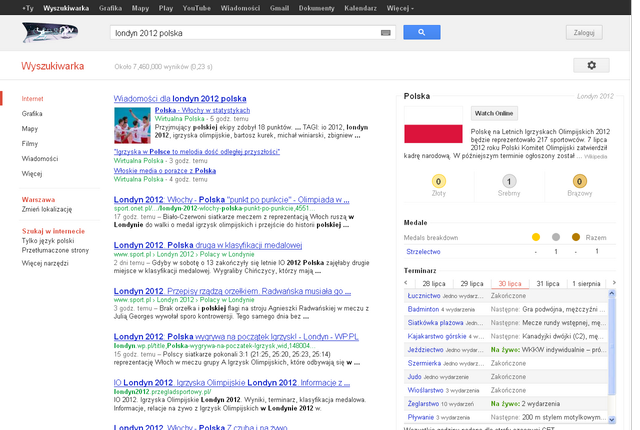Open Łucznictwo in the schedule
640x430 pixels.
pyautogui.click(x=424, y=296)
